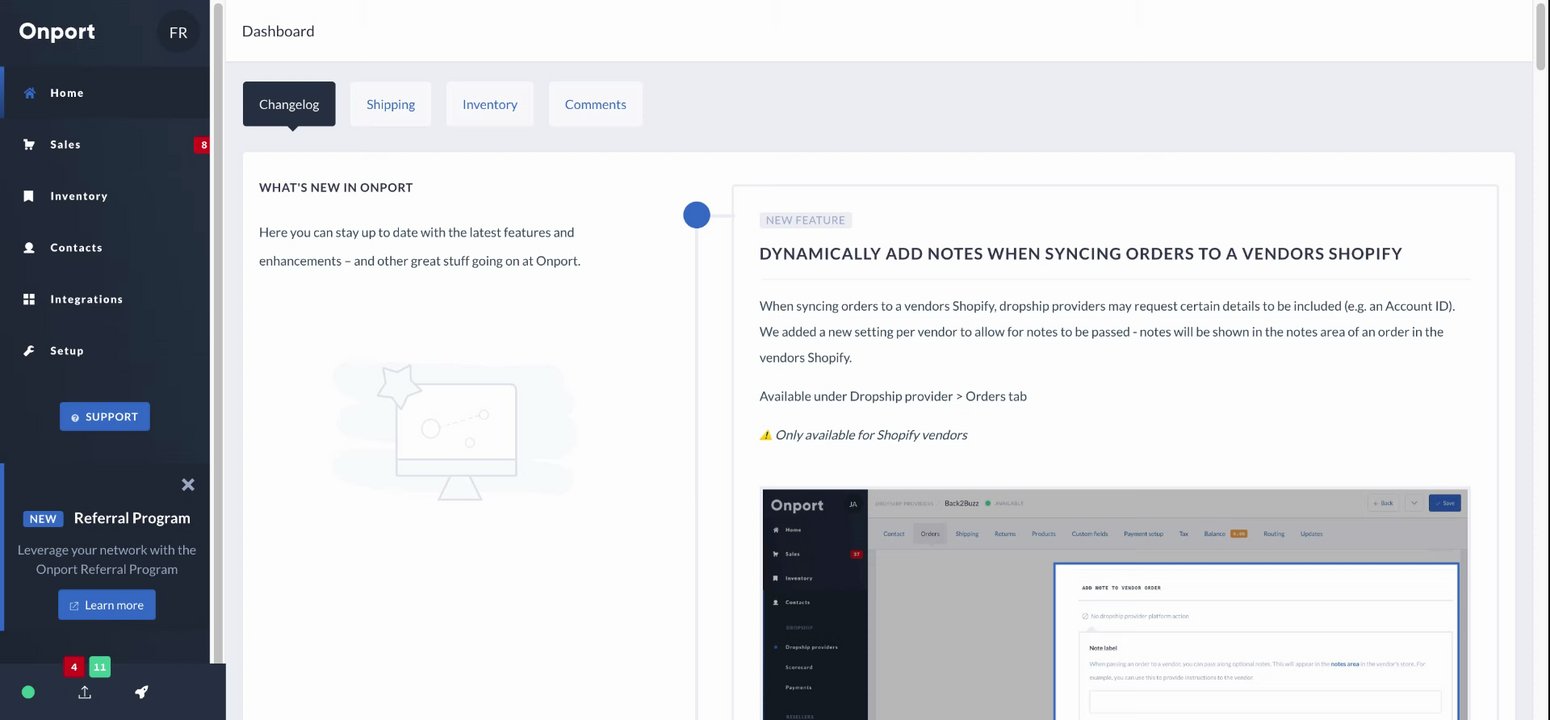
Task: Click the SUPPORT button
Action: point(105,417)
